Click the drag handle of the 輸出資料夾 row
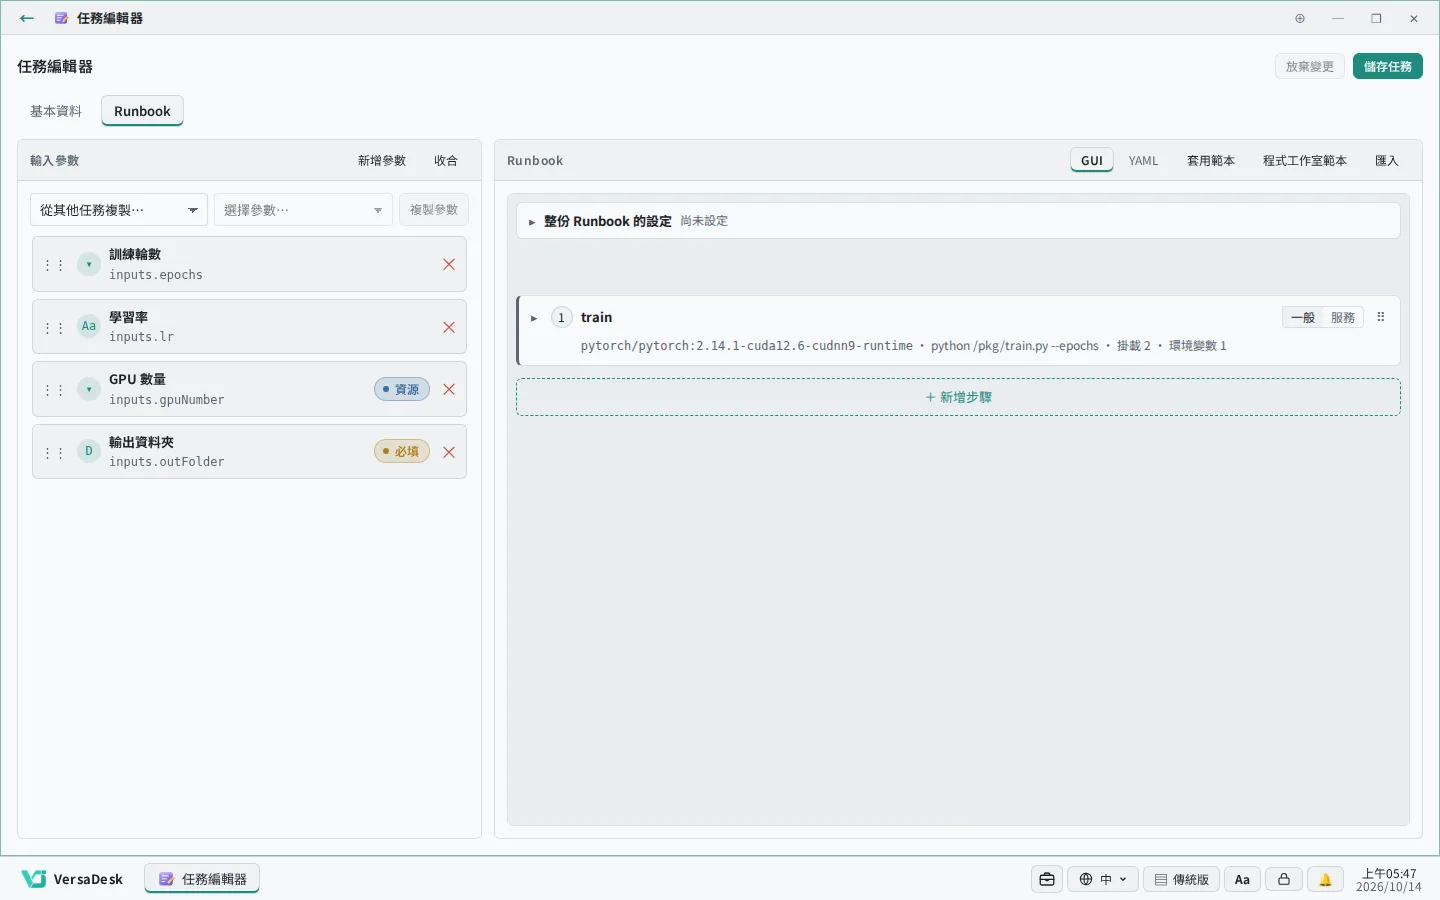 pos(54,452)
